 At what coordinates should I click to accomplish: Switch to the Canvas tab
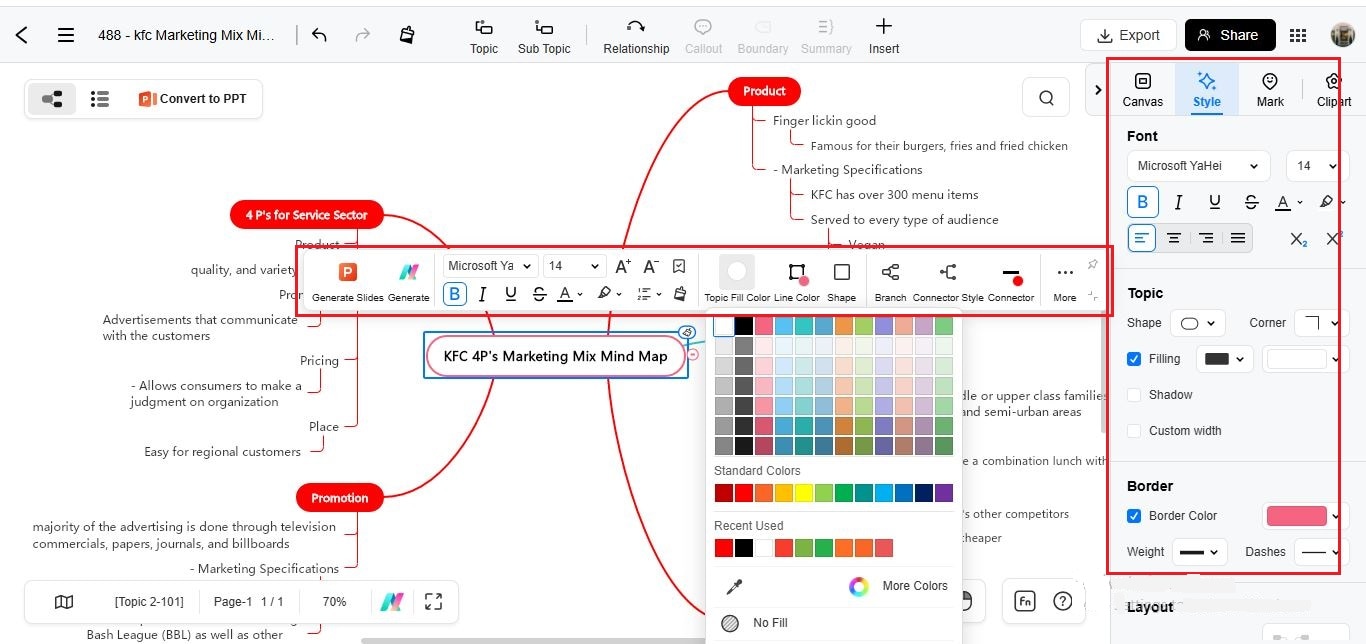click(x=1142, y=89)
